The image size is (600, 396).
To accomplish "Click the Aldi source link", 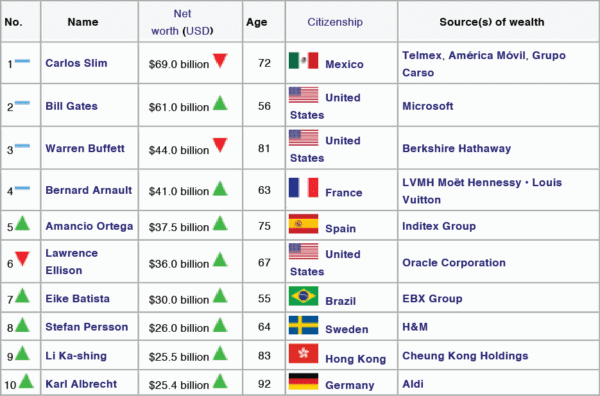I will 413,384.
